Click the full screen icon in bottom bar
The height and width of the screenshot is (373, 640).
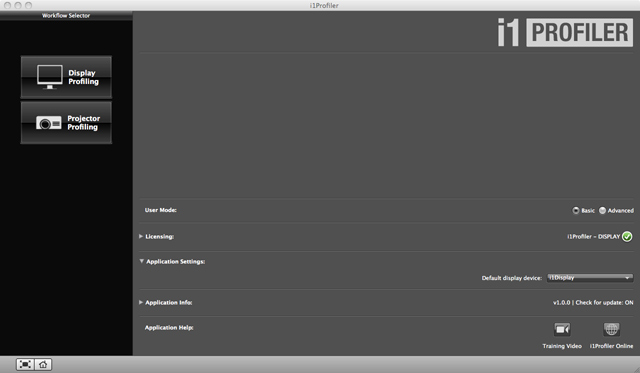click(25, 364)
